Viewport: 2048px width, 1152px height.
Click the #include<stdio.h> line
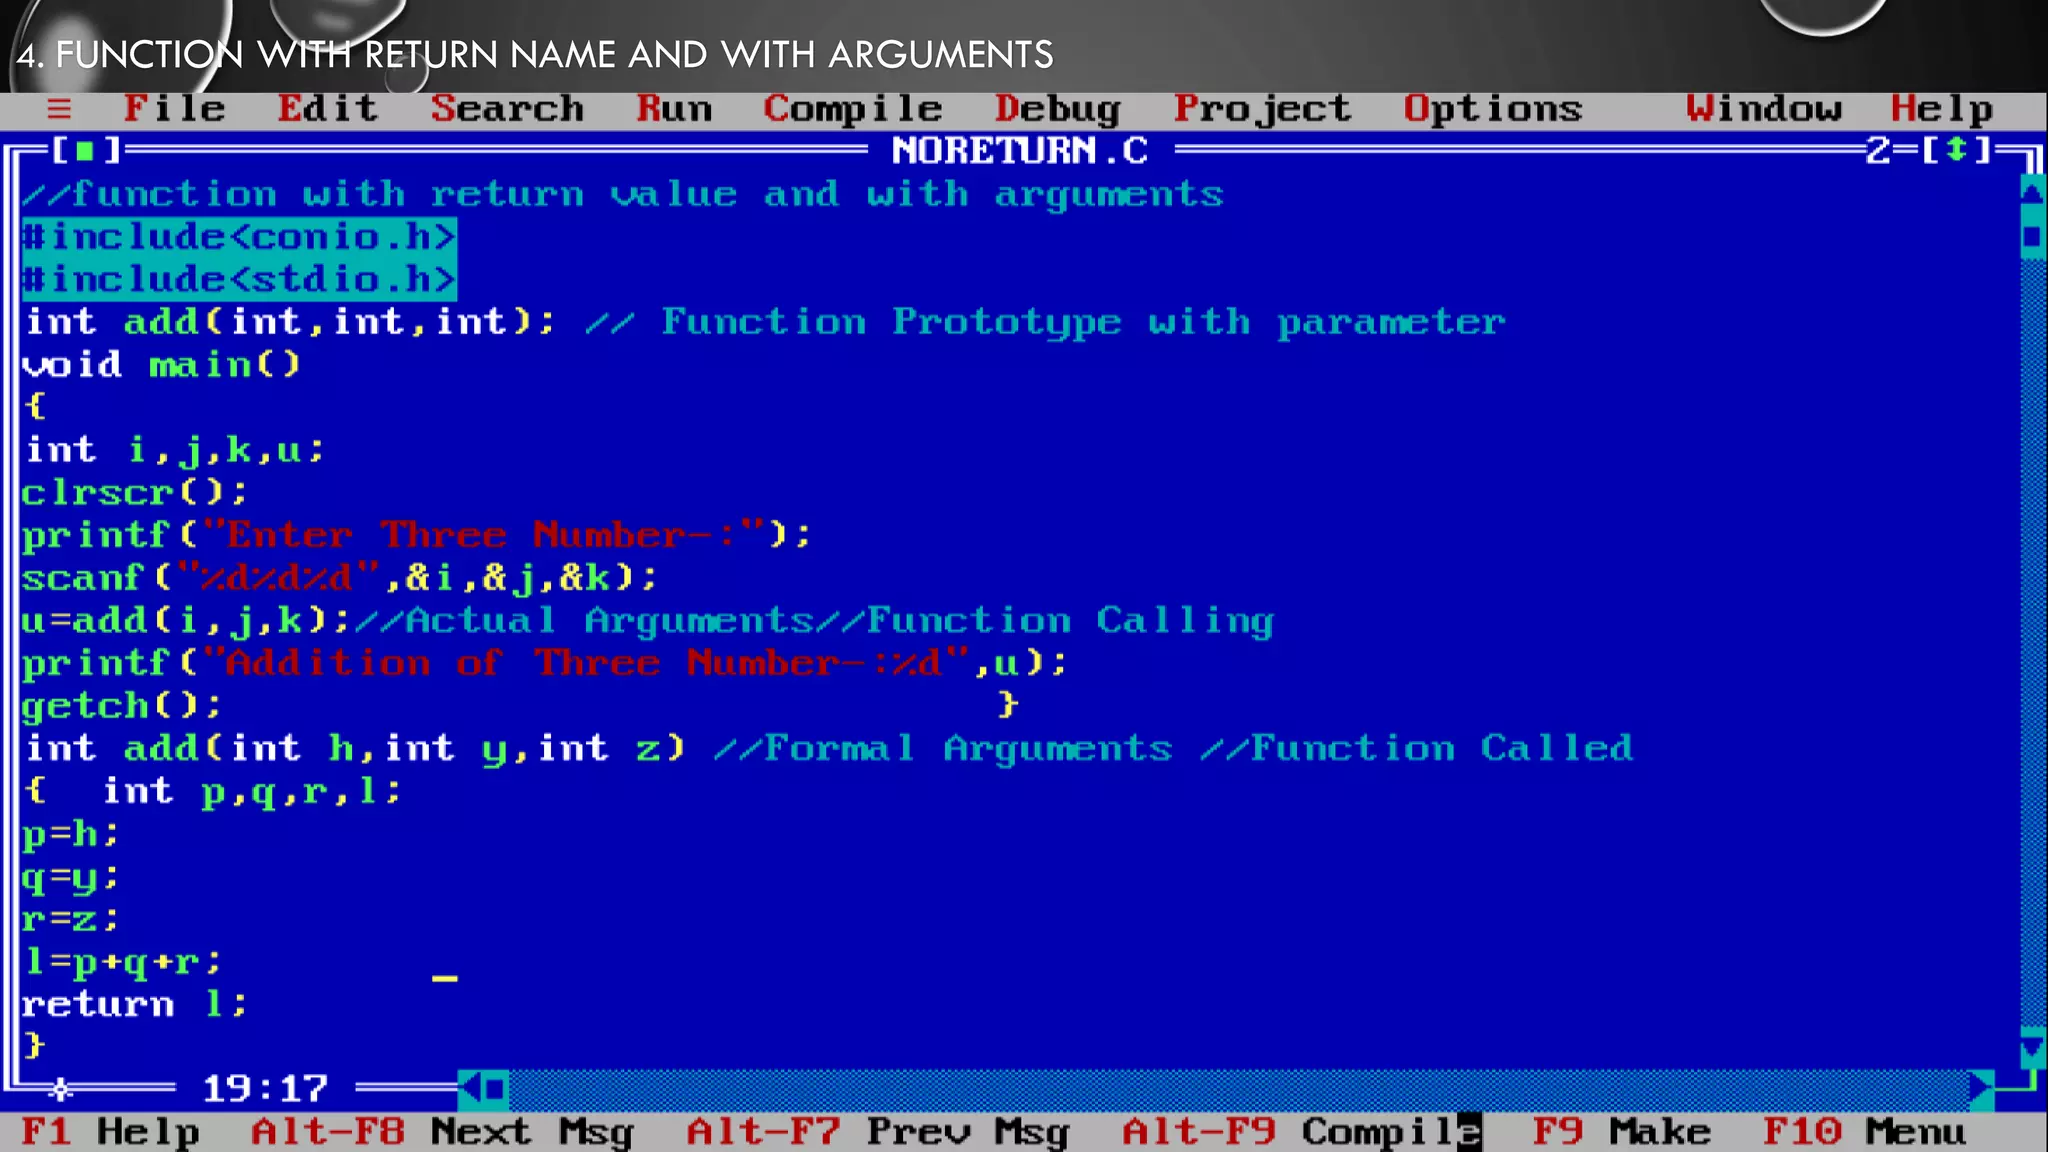tap(239, 280)
